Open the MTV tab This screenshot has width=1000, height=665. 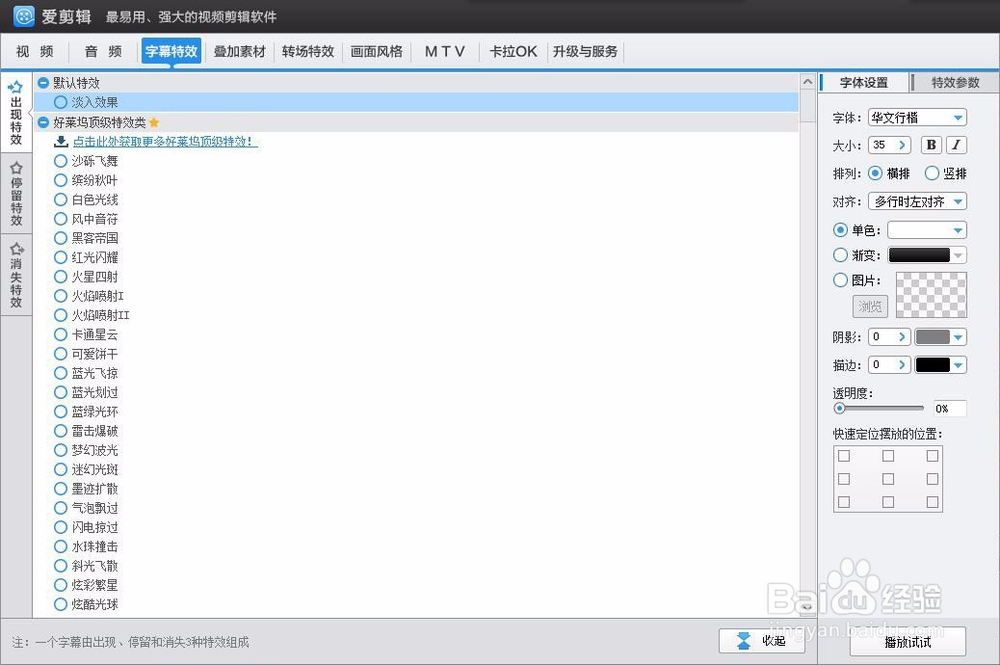[x=445, y=52]
